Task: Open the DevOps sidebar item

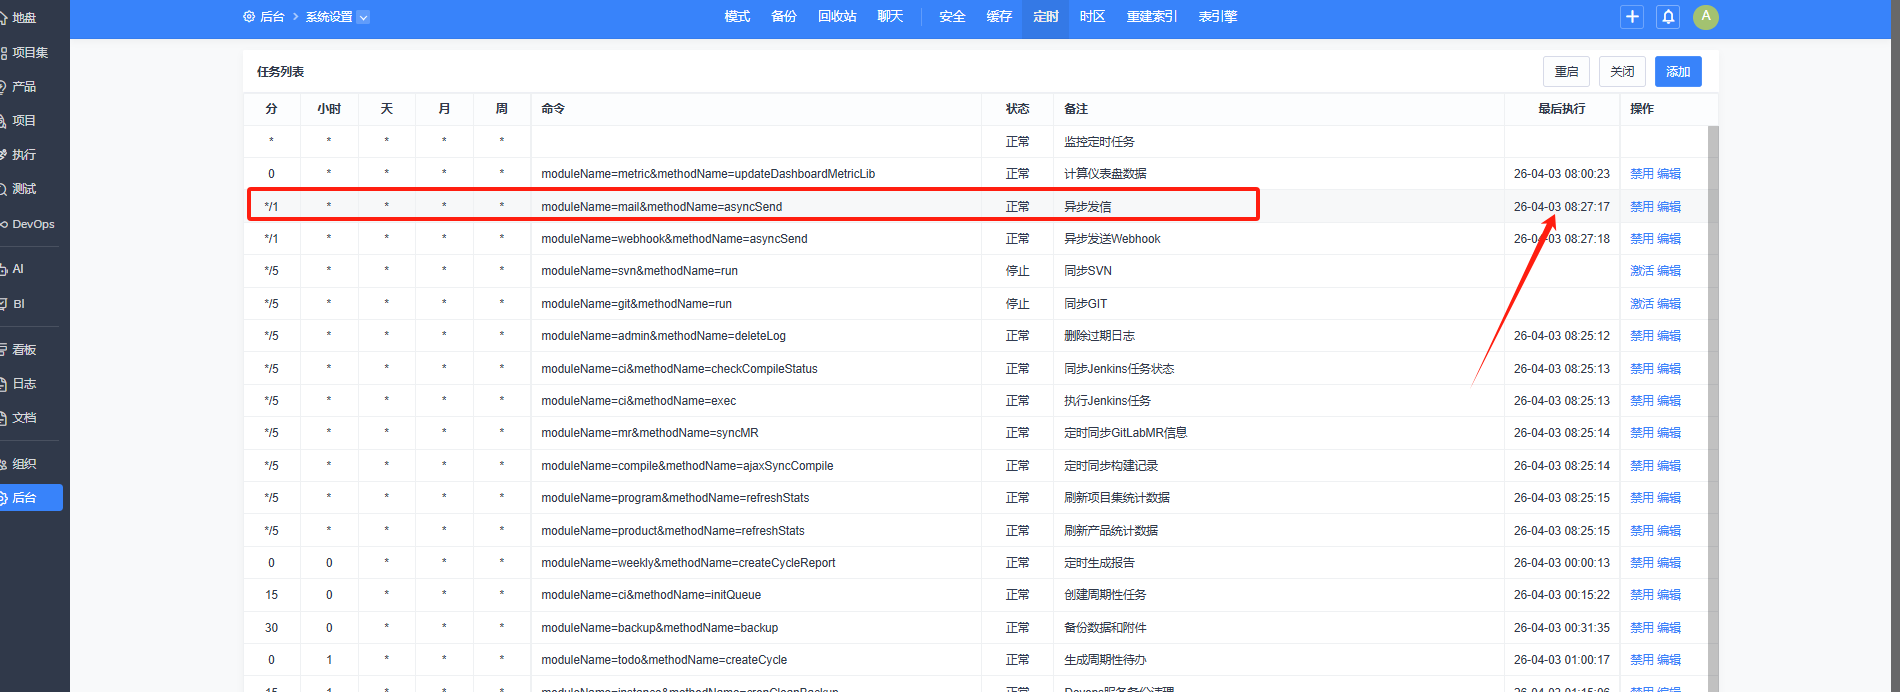Action: click(x=32, y=224)
